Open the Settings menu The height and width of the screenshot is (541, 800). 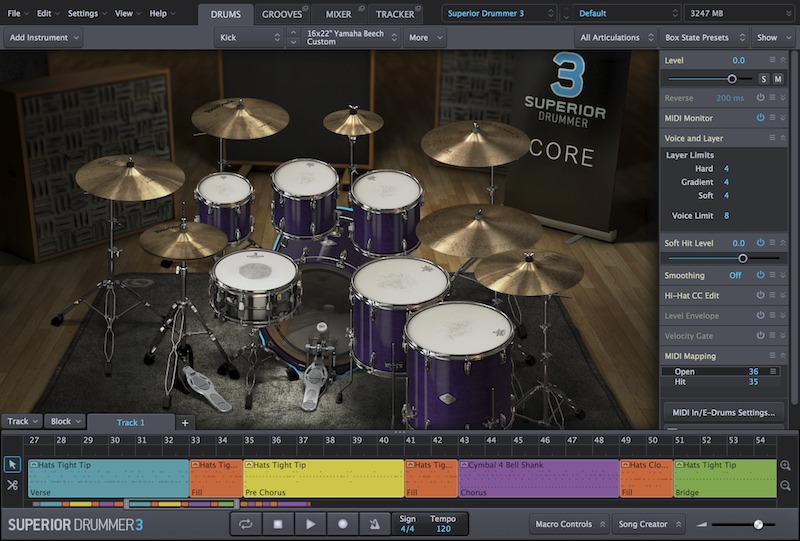87,13
